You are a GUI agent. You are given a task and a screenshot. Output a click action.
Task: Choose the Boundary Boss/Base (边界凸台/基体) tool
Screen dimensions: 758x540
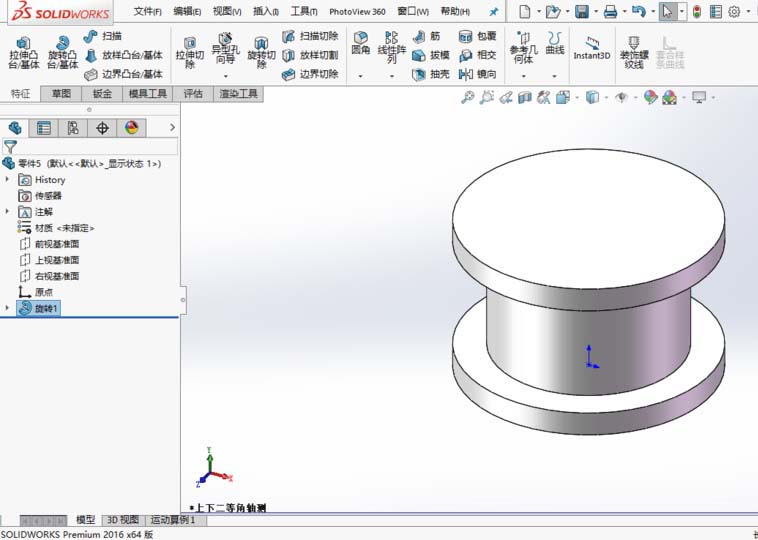[x=123, y=74]
